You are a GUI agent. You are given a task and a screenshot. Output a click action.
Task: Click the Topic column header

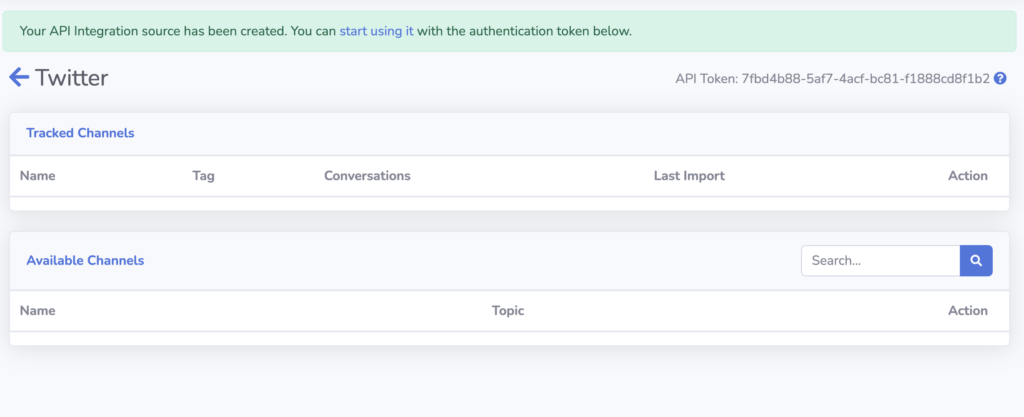pos(508,311)
